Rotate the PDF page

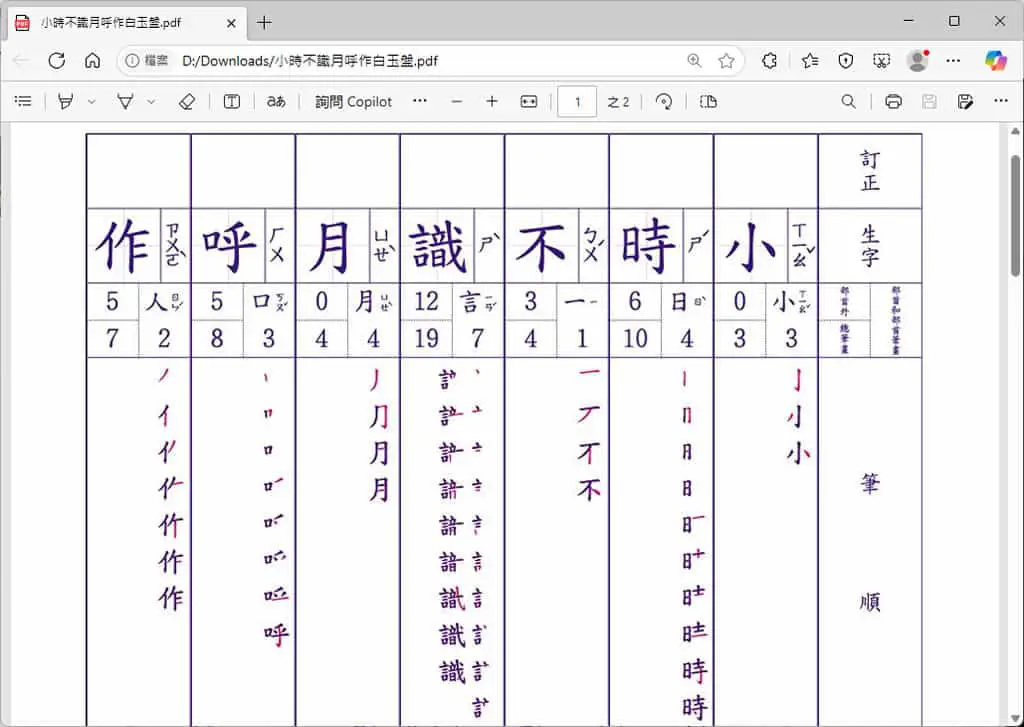pos(664,101)
